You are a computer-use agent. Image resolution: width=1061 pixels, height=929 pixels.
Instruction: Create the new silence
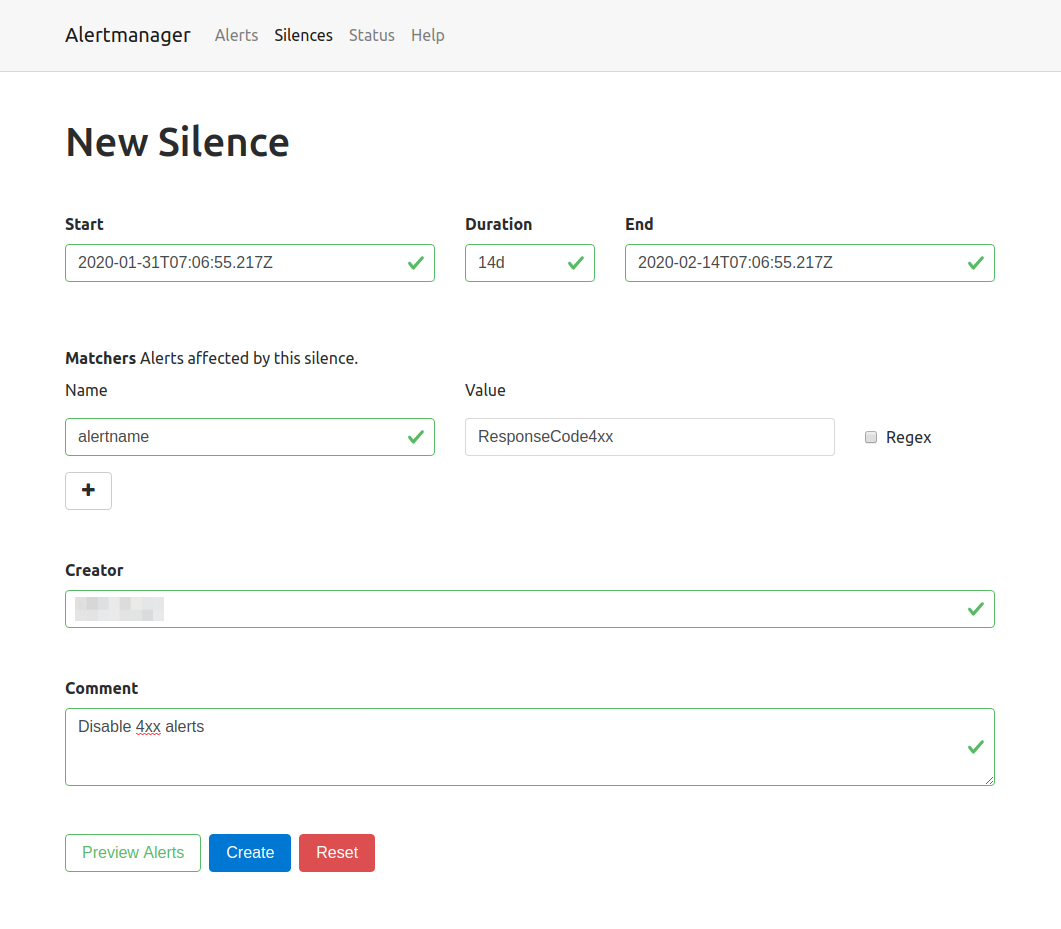click(249, 852)
